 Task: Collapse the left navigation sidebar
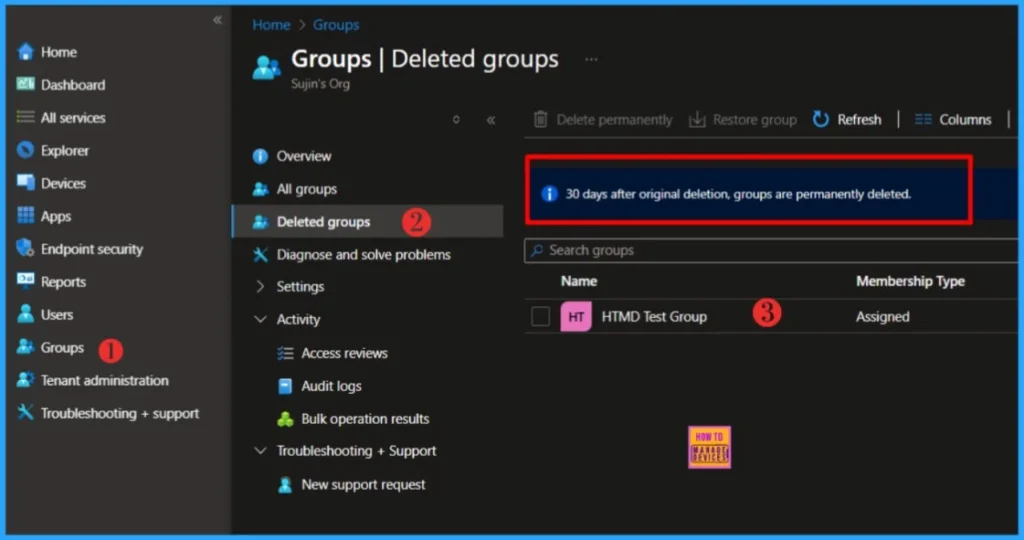pyautogui.click(x=217, y=20)
